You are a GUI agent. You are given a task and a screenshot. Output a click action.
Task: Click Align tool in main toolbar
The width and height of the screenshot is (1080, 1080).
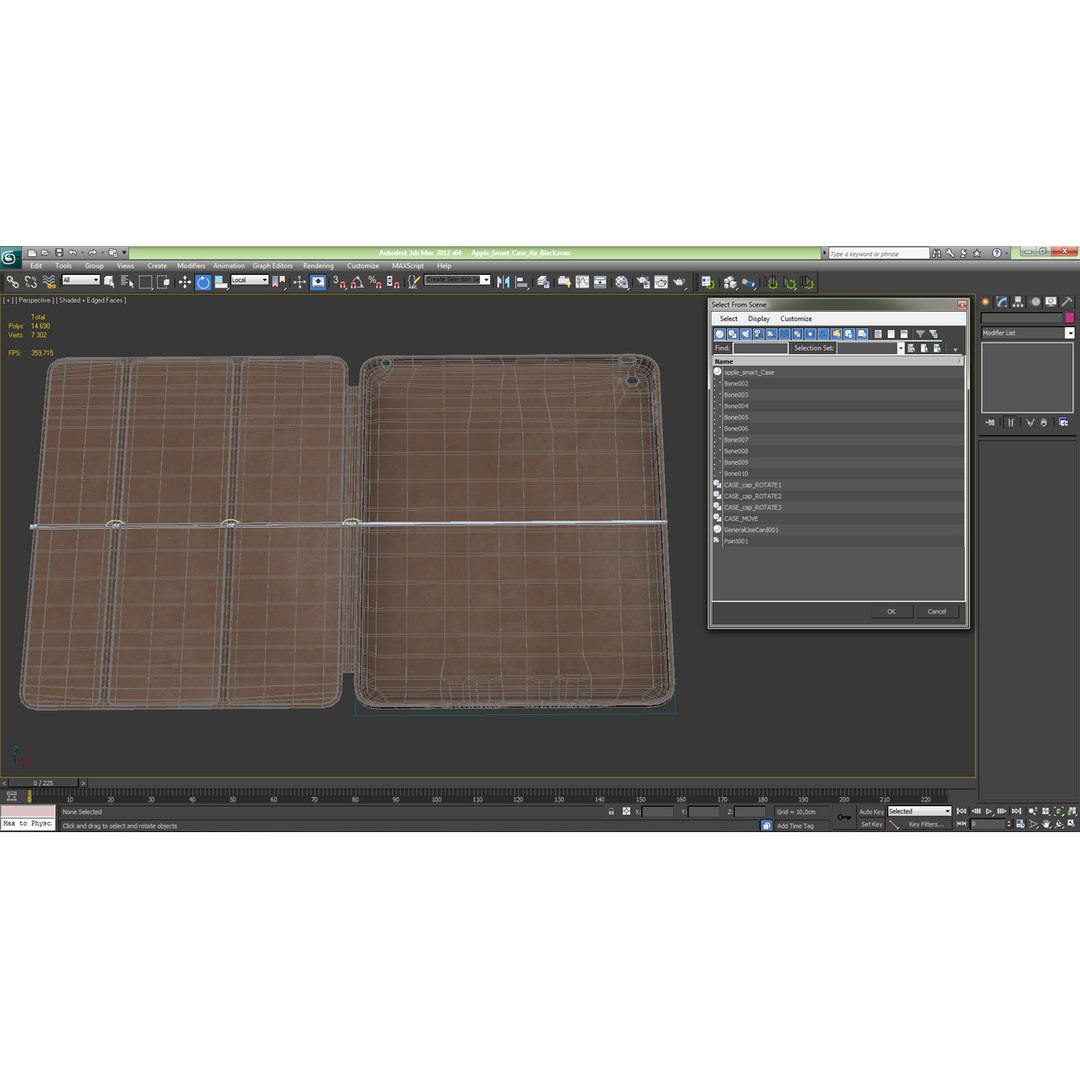[521, 282]
